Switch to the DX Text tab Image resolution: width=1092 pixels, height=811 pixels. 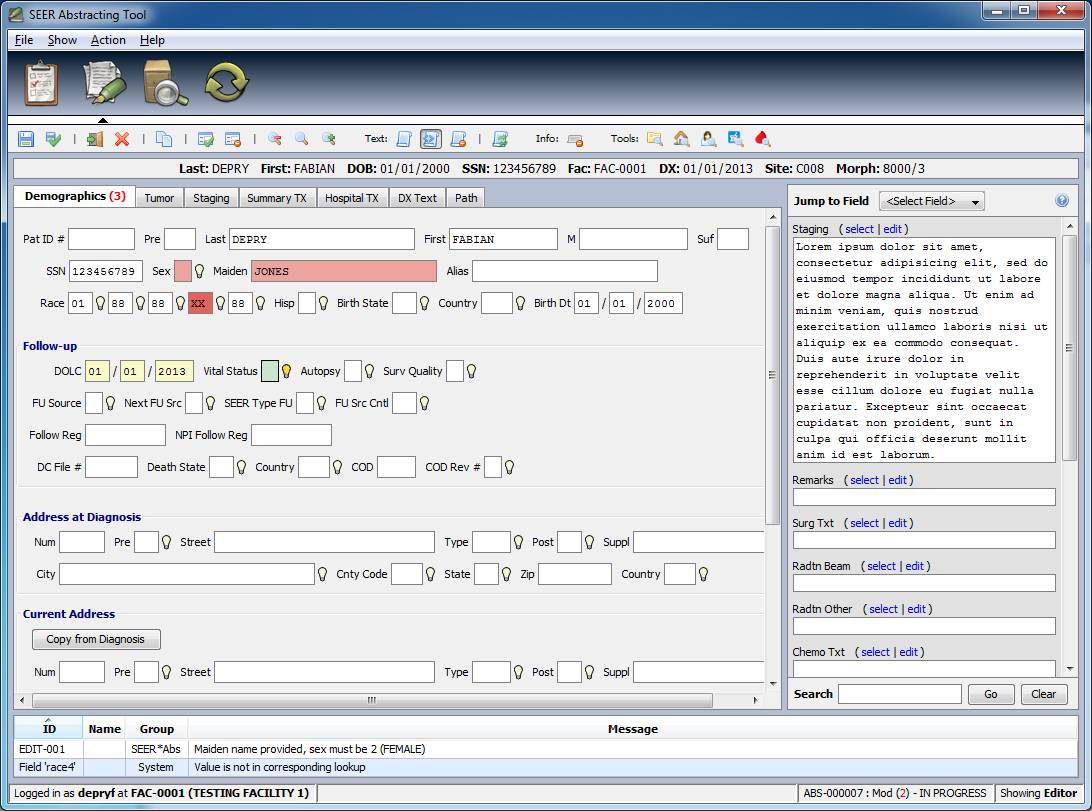[x=417, y=198]
